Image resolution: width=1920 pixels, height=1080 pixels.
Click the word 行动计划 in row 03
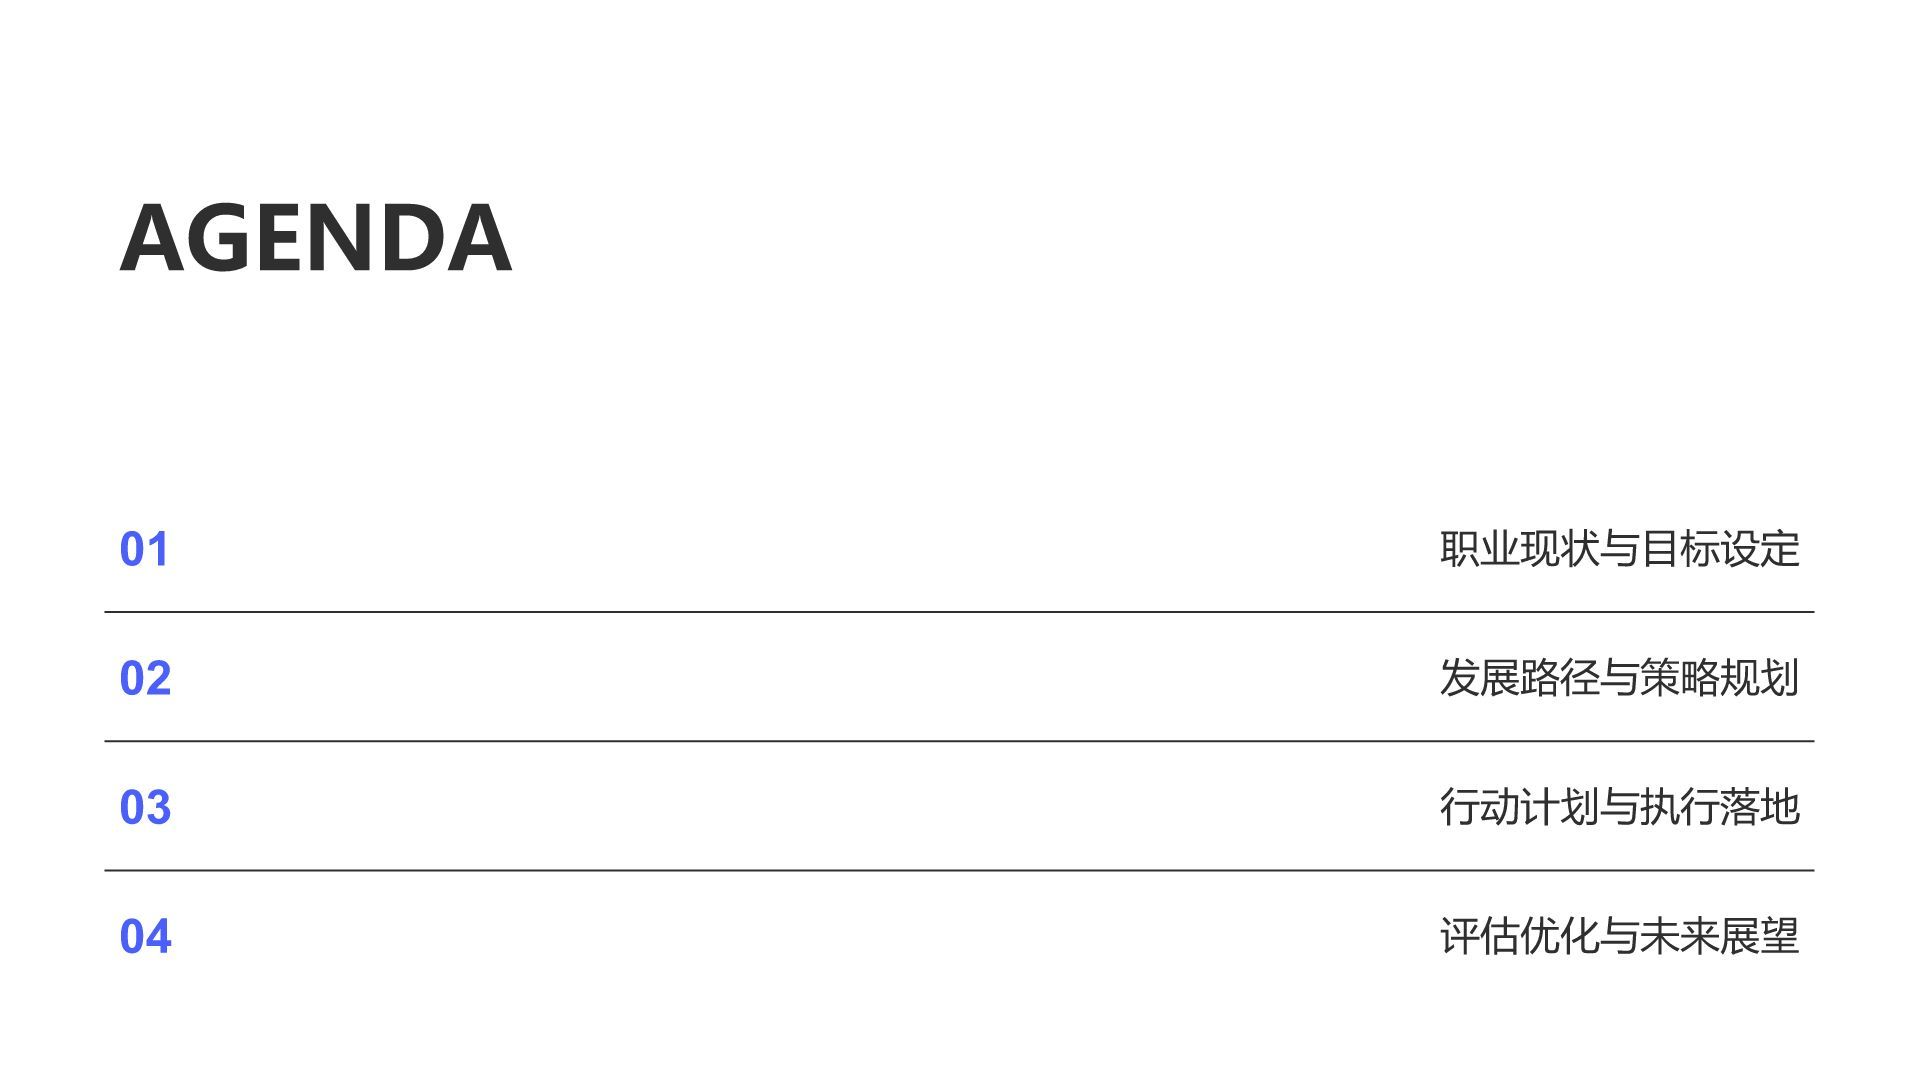pos(1519,807)
